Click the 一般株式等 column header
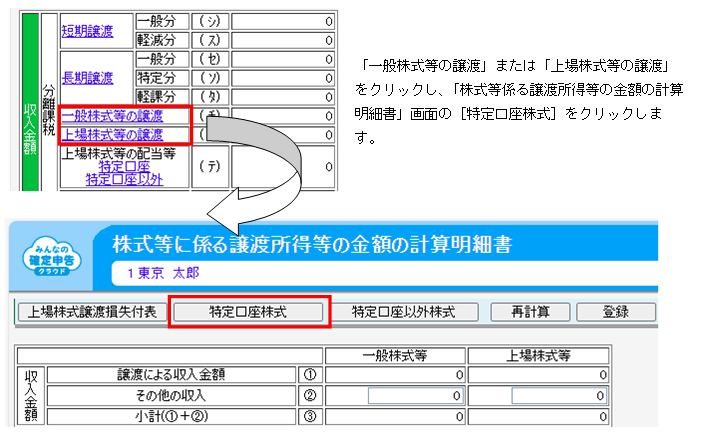 click(395, 355)
